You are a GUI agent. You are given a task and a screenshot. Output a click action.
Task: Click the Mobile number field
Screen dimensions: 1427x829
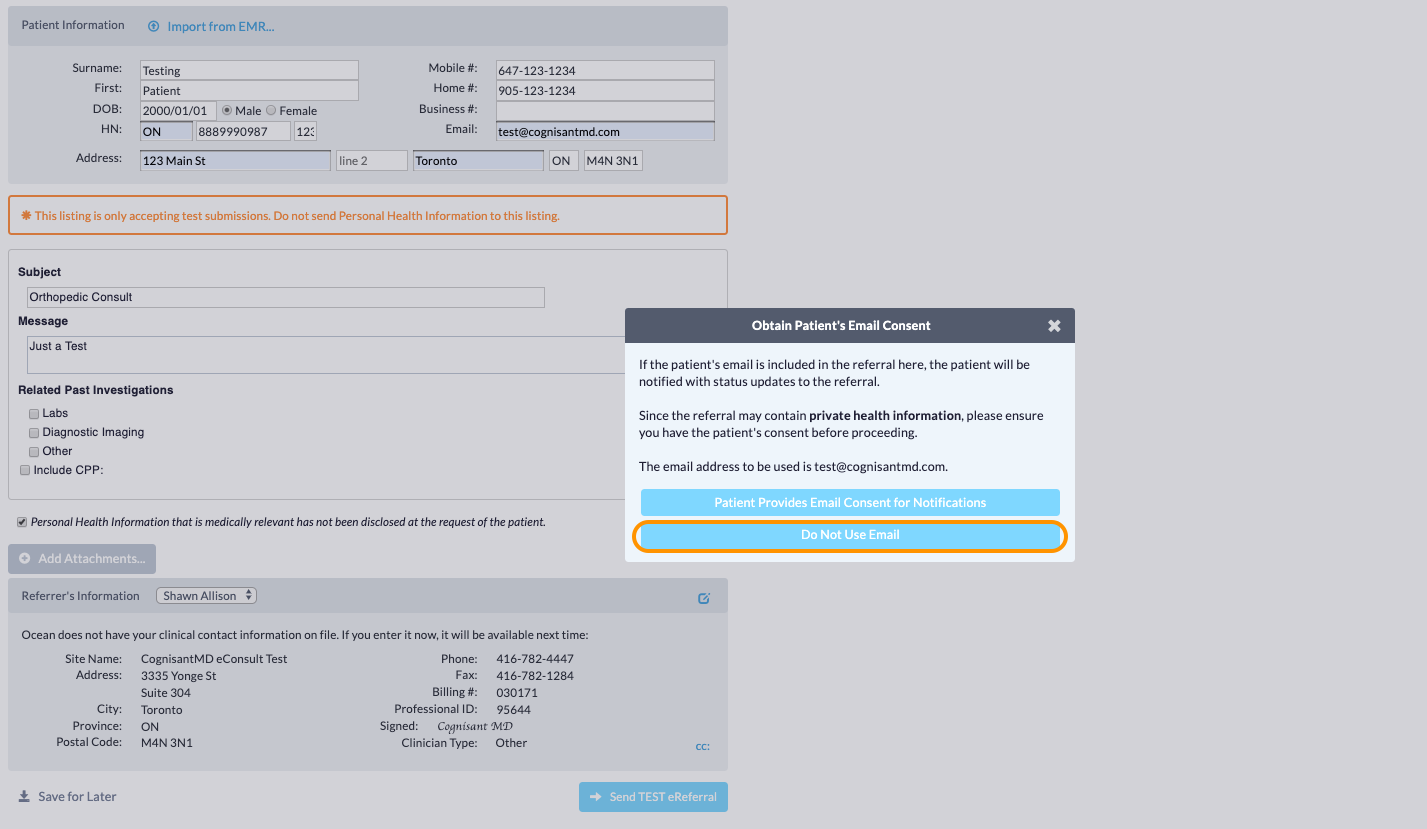(605, 71)
